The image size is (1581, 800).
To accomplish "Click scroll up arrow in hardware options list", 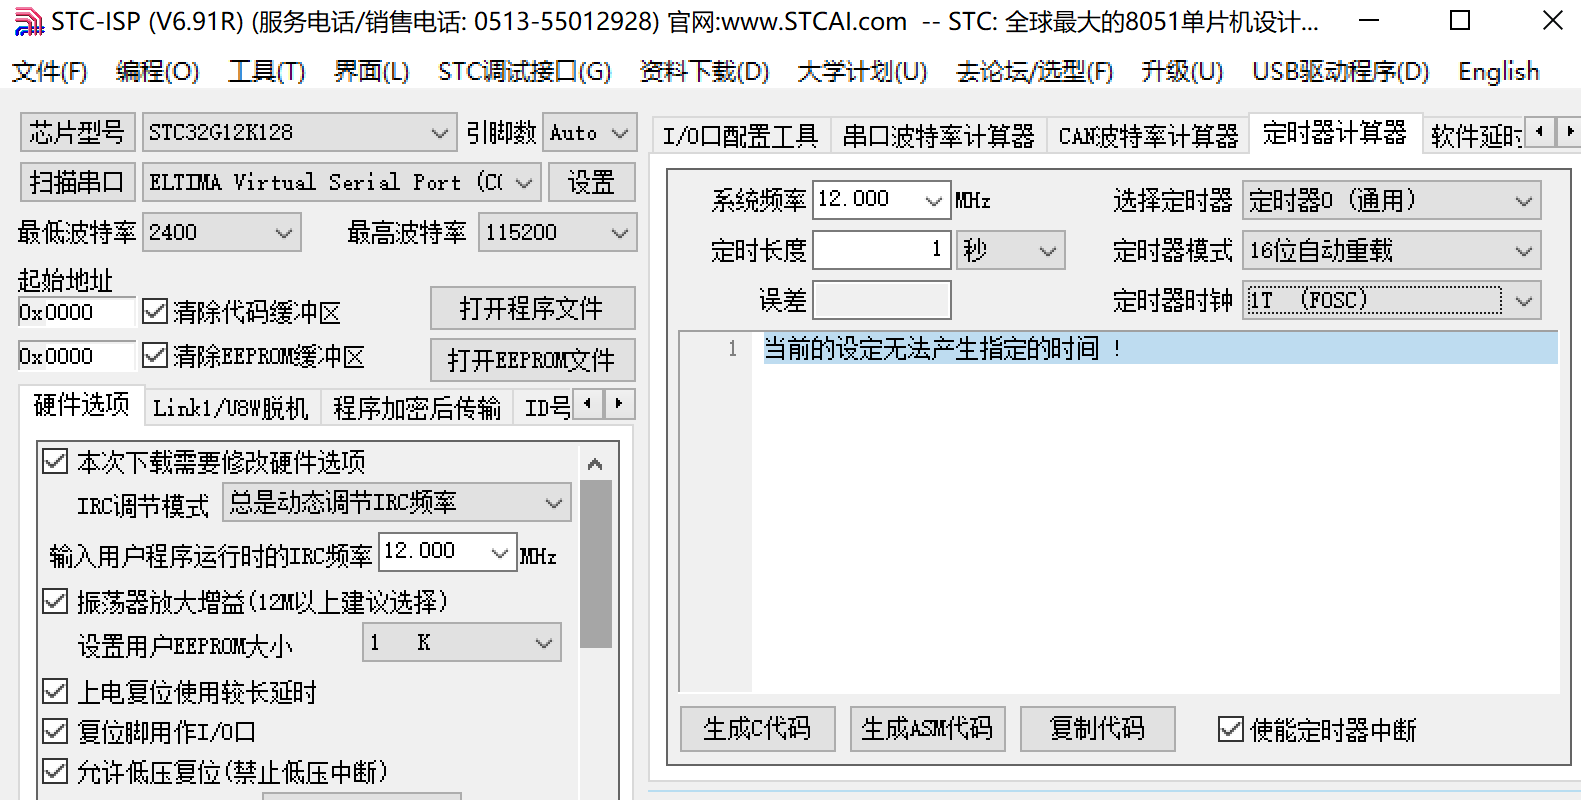I will point(595,463).
